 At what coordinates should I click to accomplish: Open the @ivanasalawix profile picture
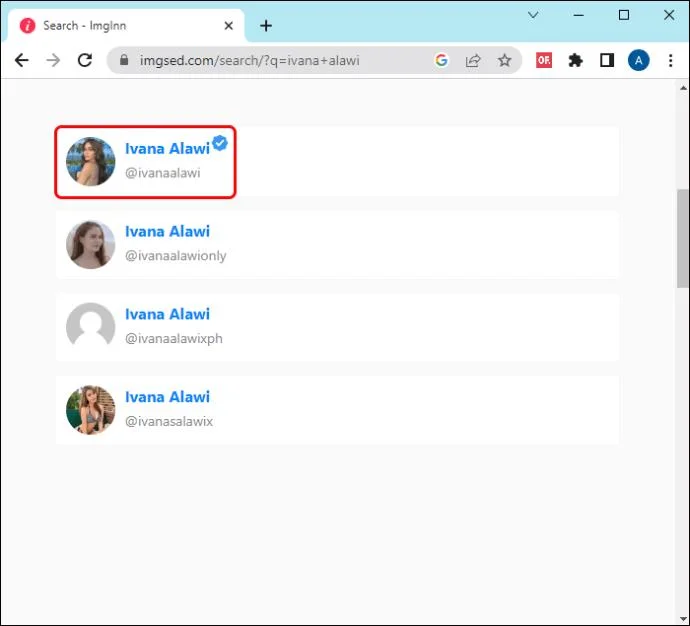pyautogui.click(x=91, y=410)
